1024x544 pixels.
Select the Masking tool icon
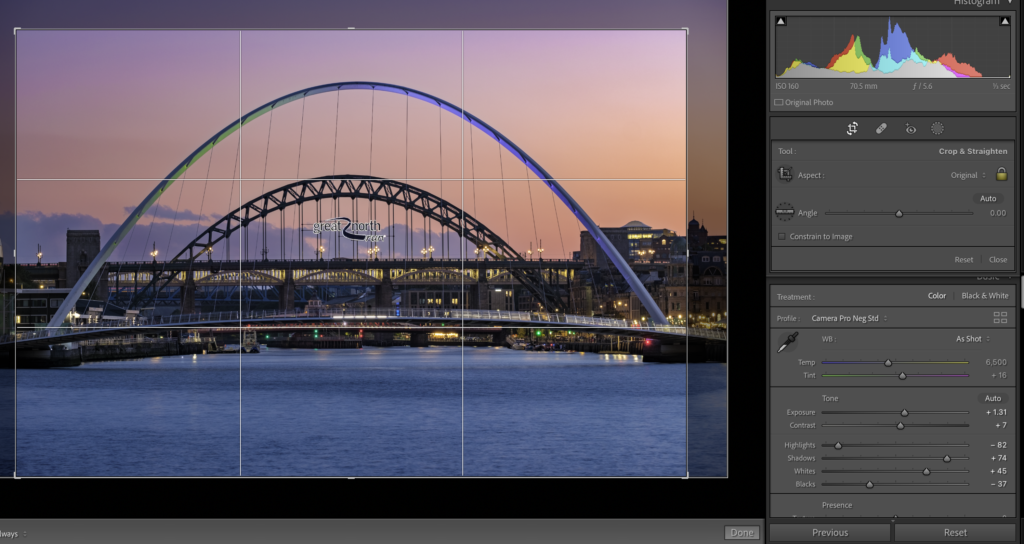click(x=937, y=129)
